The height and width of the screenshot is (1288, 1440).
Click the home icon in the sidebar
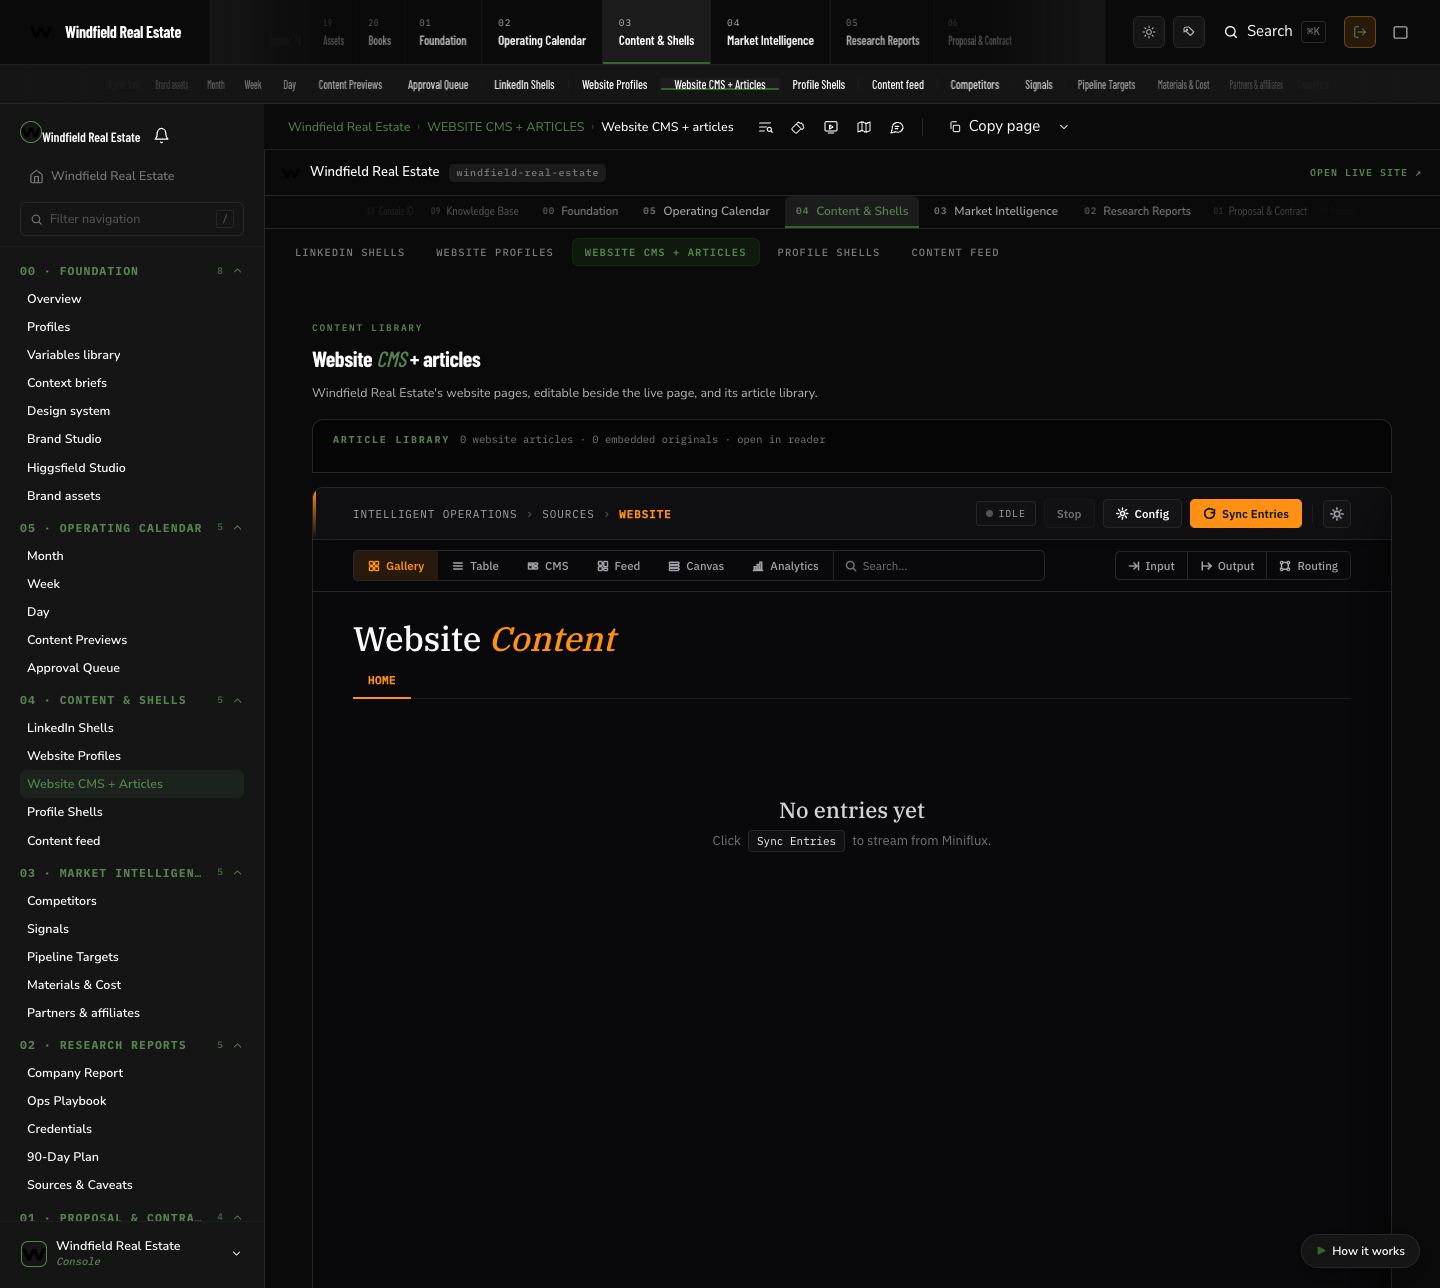tap(37, 177)
